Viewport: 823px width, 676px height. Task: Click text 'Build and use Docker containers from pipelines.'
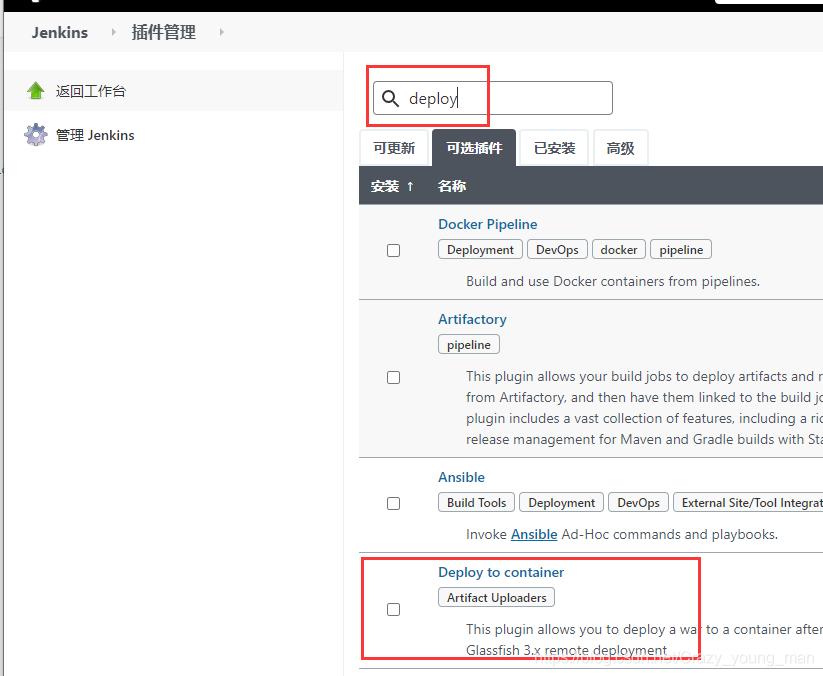613,281
